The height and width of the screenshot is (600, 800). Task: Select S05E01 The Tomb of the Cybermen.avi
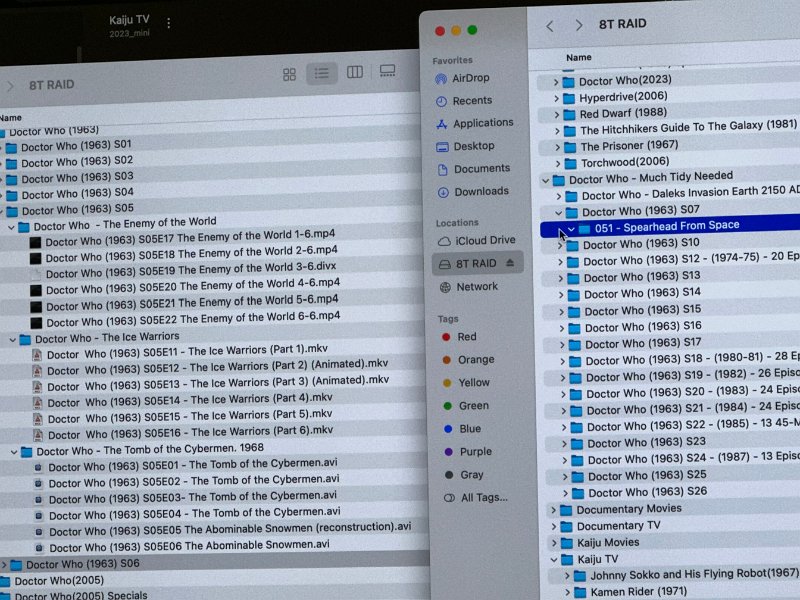pos(193,465)
